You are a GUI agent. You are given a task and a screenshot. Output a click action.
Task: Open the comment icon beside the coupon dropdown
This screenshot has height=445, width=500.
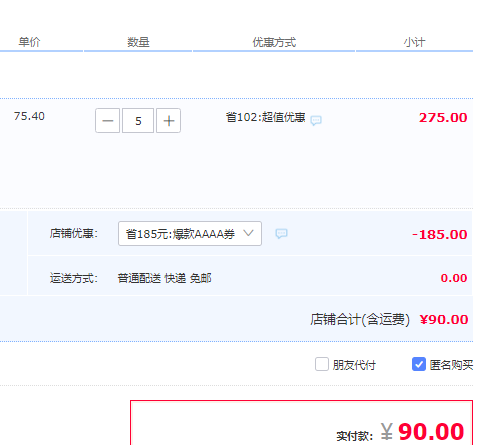pos(281,233)
